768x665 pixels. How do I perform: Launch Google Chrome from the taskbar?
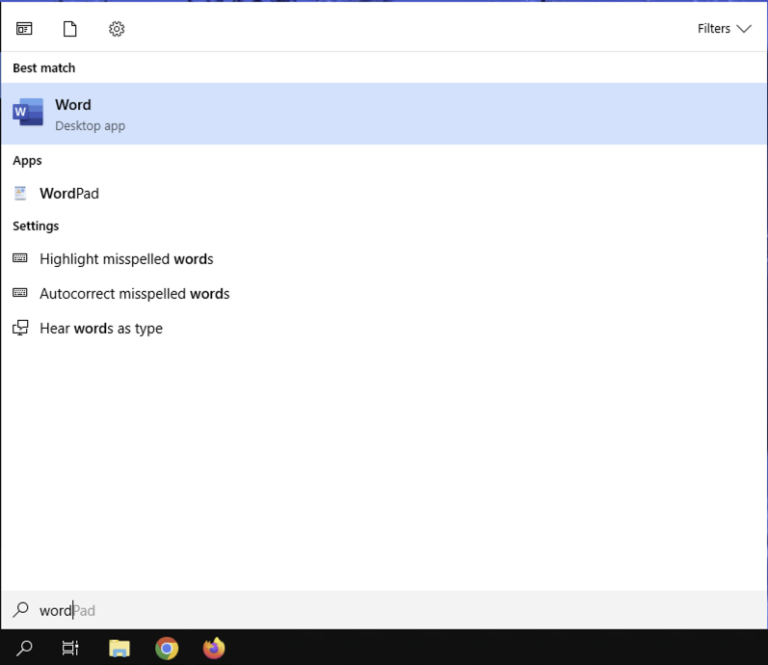coord(167,648)
